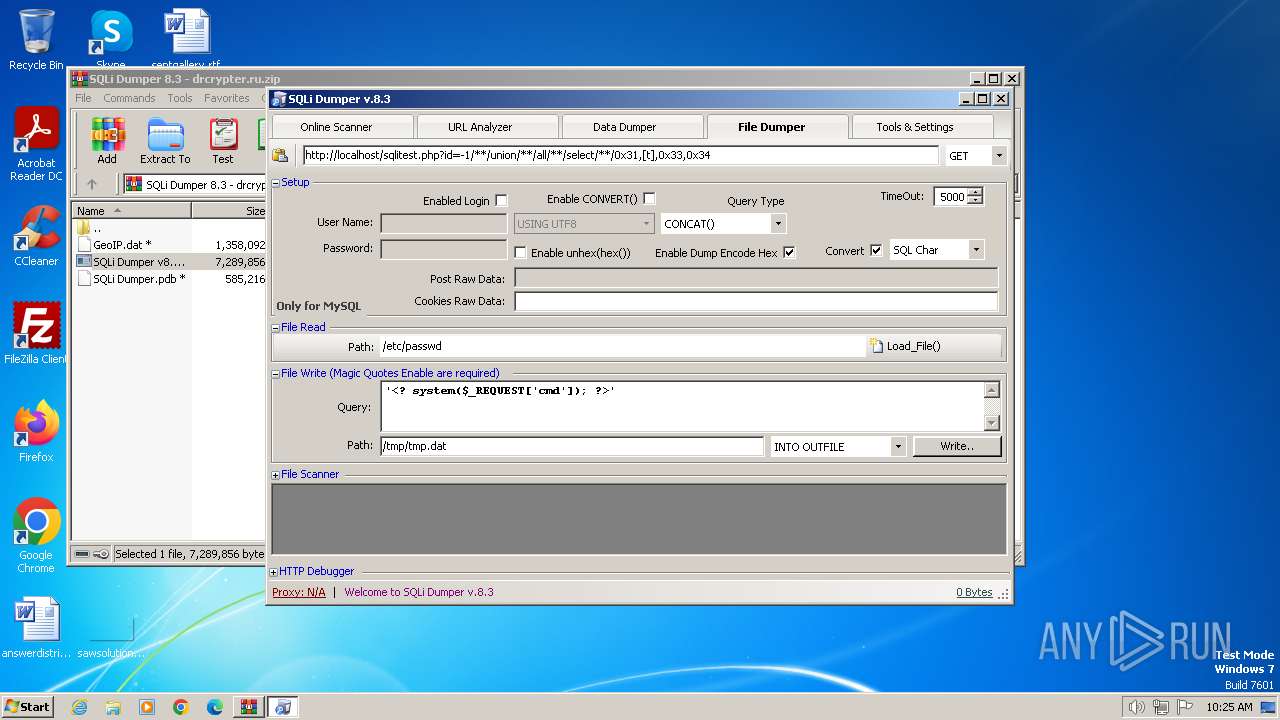This screenshot has width=1280, height=720.
Task: Uncheck the Convert checkbox
Action: coord(876,250)
